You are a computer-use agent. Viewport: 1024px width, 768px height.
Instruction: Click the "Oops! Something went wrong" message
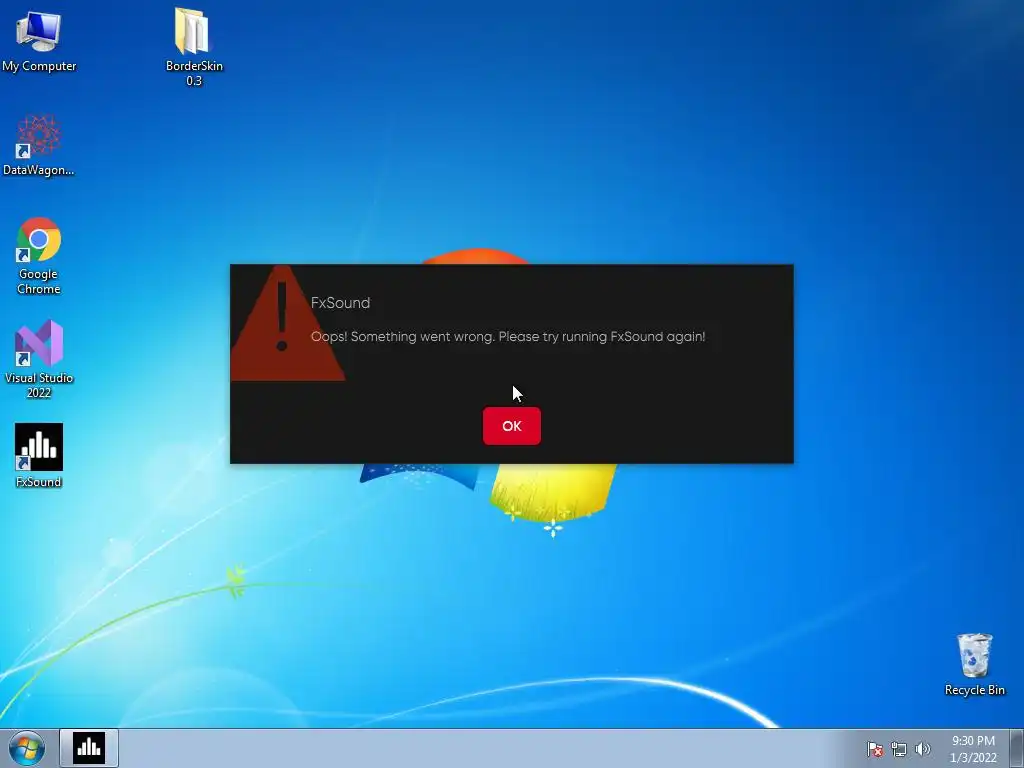pyautogui.click(x=508, y=337)
